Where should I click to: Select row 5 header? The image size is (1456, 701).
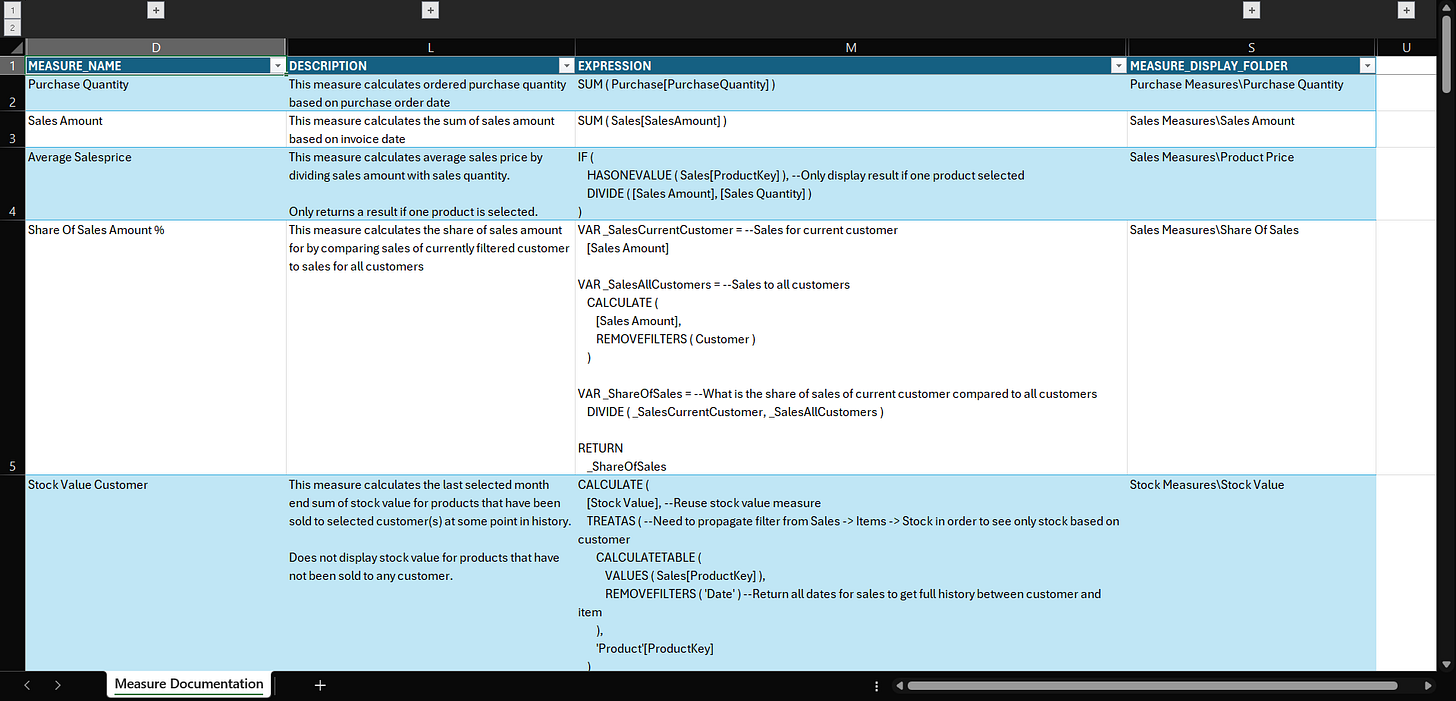pyautogui.click(x=12, y=348)
